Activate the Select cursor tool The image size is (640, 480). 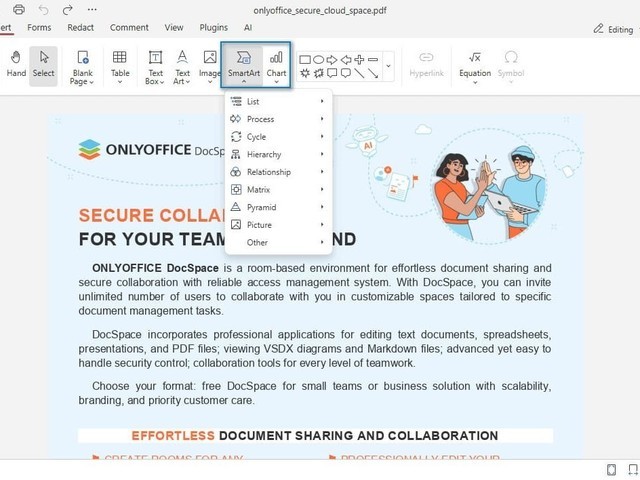point(43,64)
